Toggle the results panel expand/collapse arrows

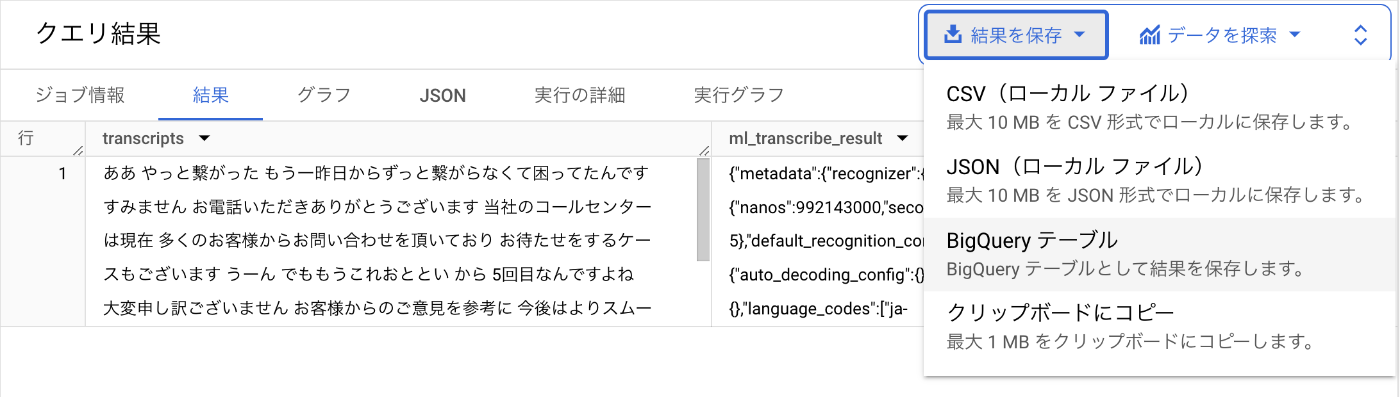click(1360, 36)
